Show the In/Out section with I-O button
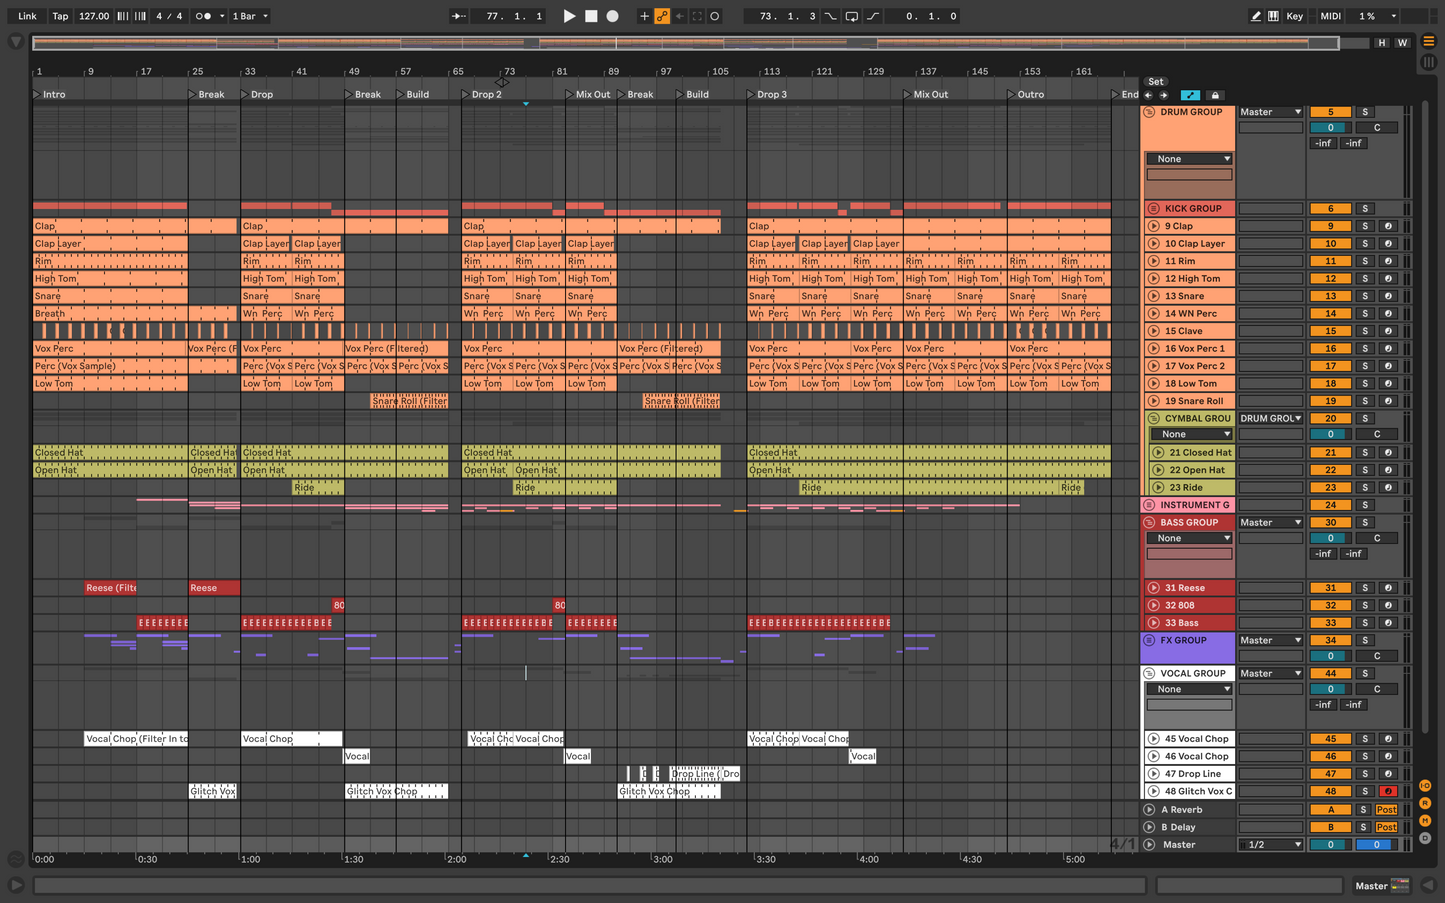1445x903 pixels. pyautogui.click(x=1425, y=786)
